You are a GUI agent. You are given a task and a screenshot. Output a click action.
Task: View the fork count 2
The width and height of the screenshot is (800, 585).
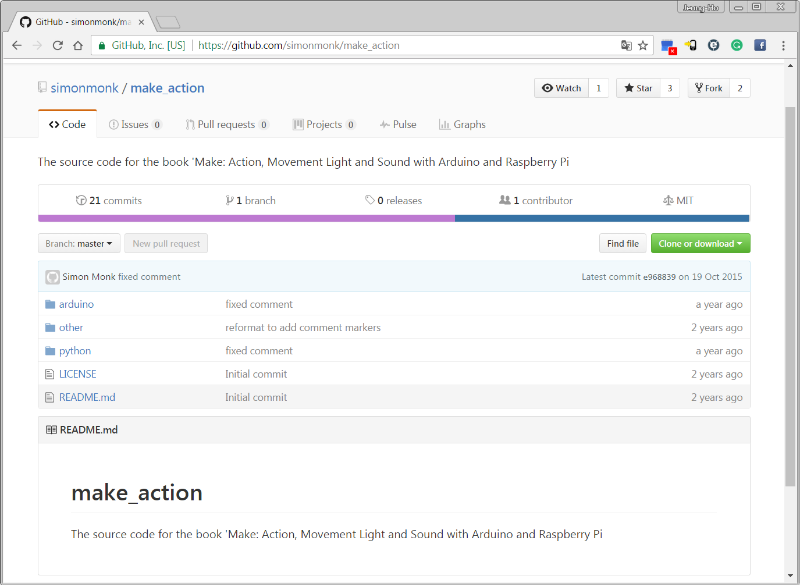(740, 88)
